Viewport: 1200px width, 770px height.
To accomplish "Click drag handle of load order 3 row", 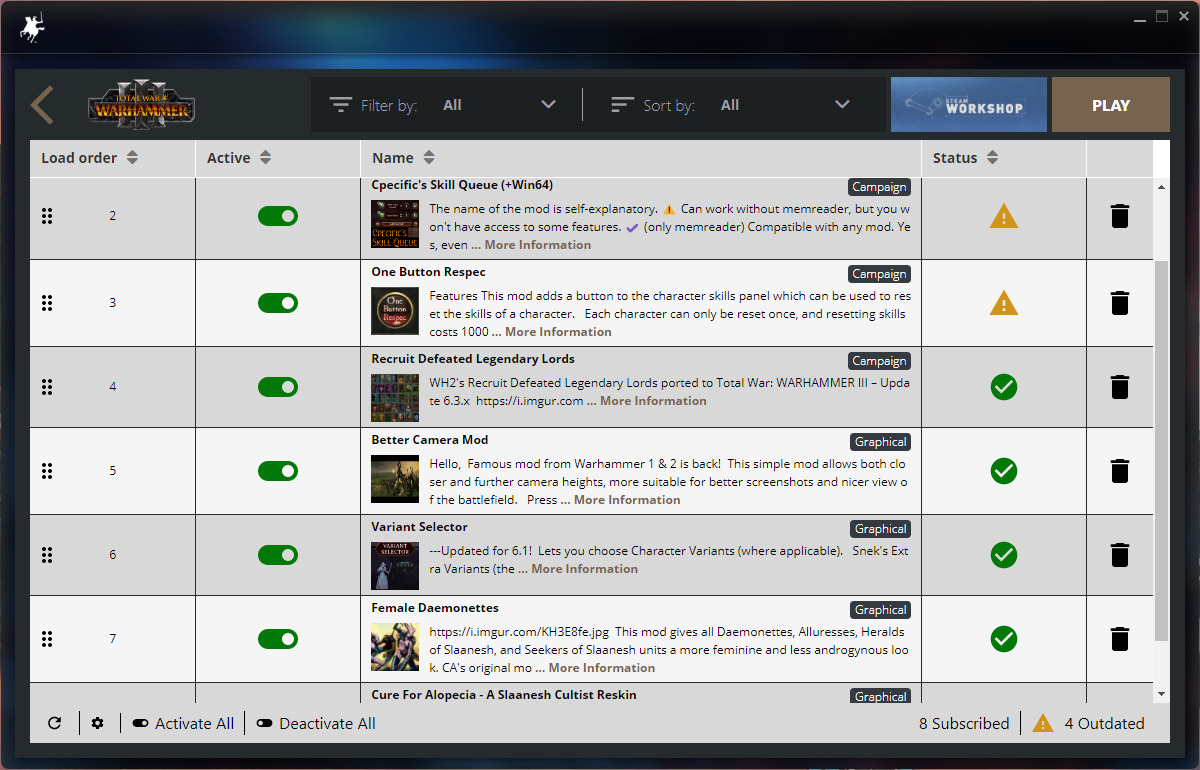I will click(47, 303).
